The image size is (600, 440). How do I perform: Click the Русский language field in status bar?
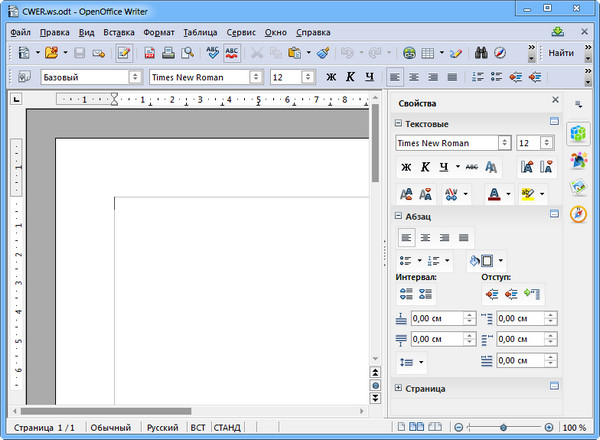[162, 427]
